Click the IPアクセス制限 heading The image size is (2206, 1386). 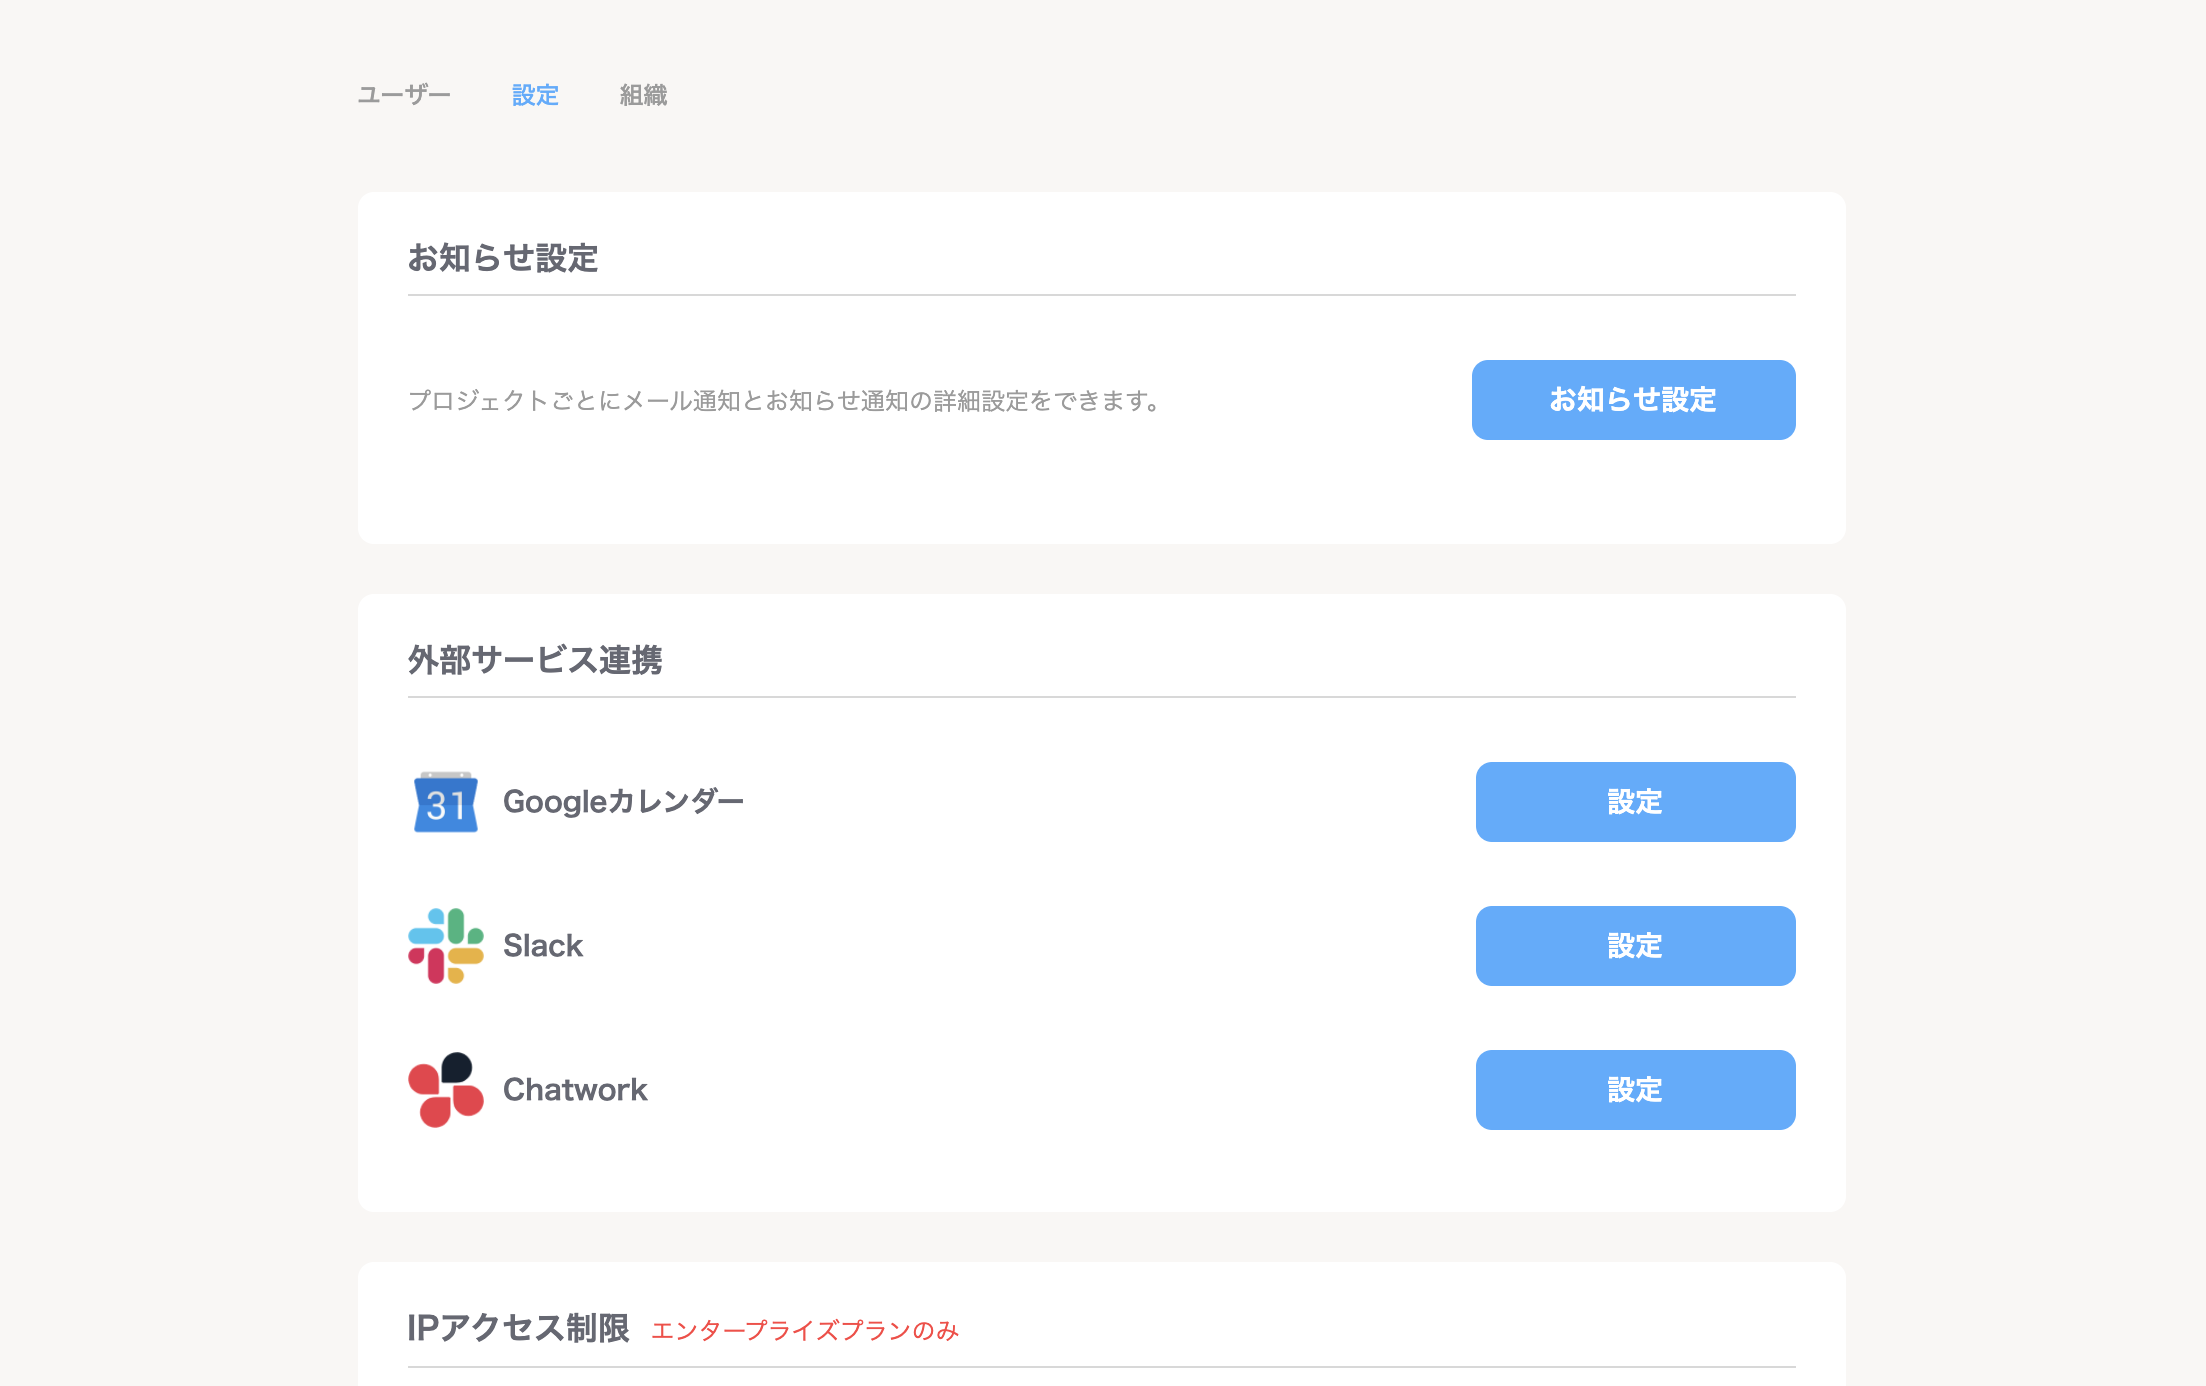518,1328
